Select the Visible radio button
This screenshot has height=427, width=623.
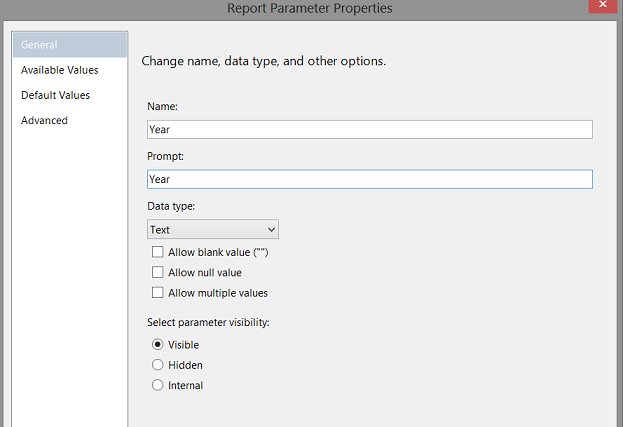(157, 345)
